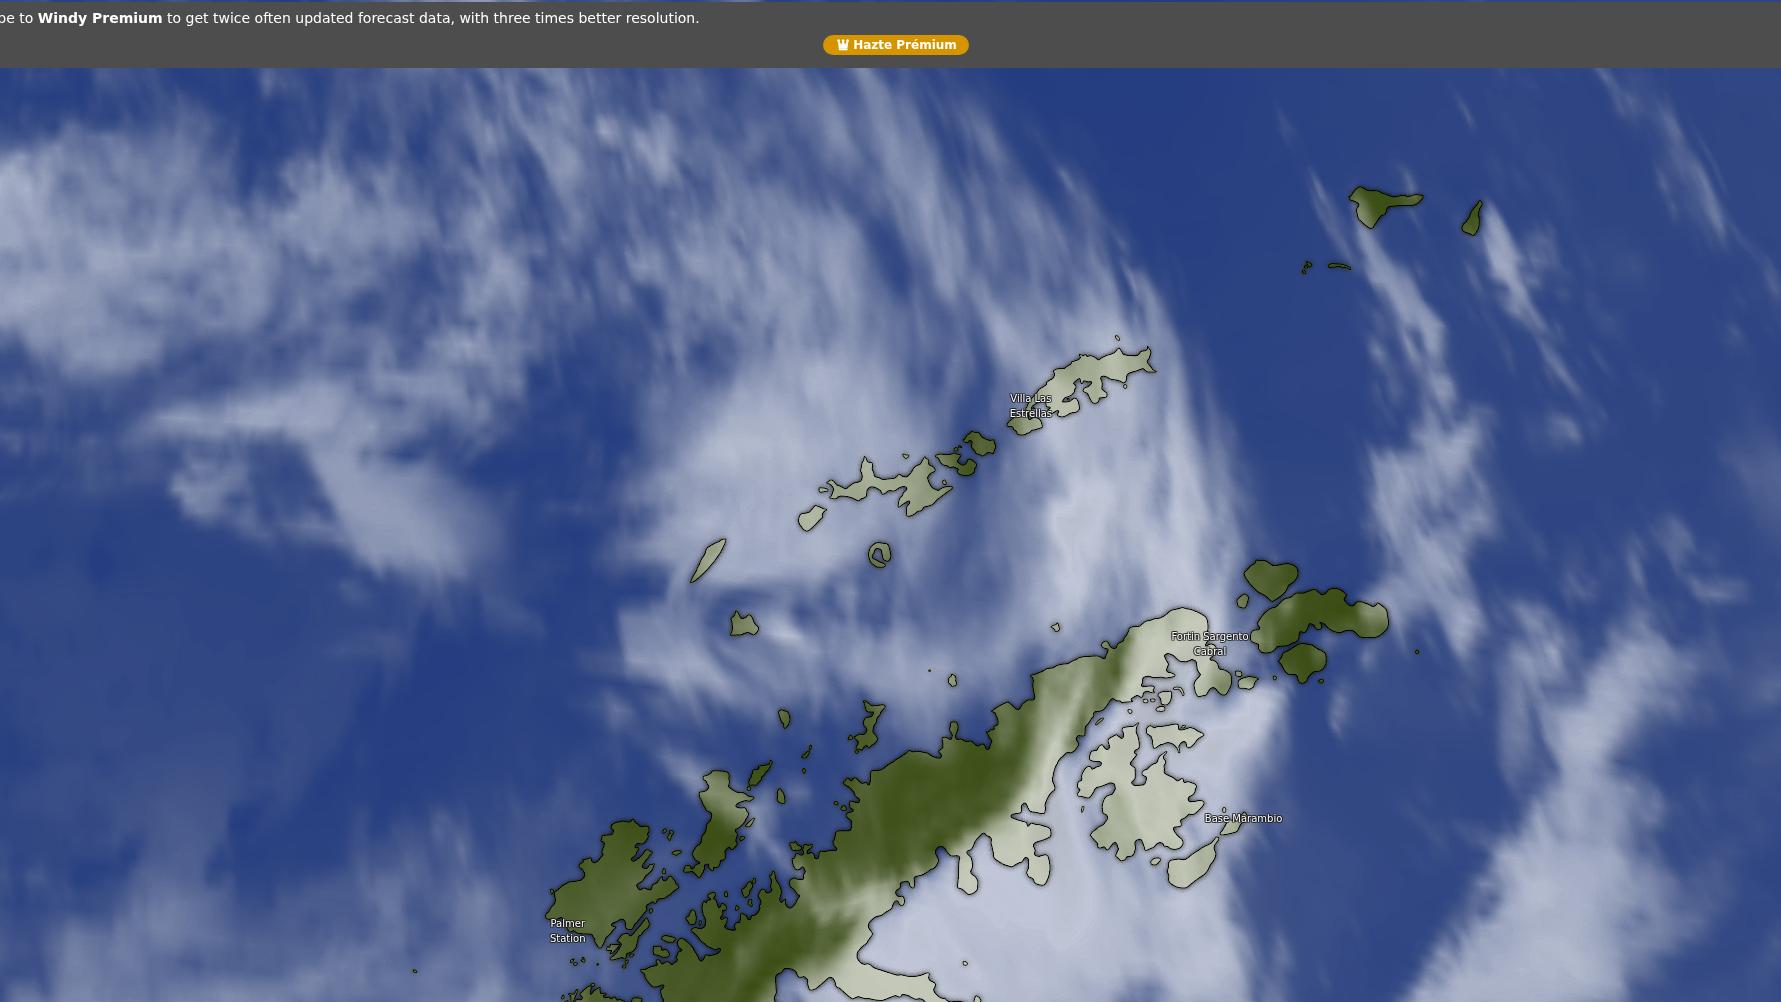Viewport: 1781px width, 1002px height.
Task: Click the Hazte Prémium button
Action: (x=895, y=45)
